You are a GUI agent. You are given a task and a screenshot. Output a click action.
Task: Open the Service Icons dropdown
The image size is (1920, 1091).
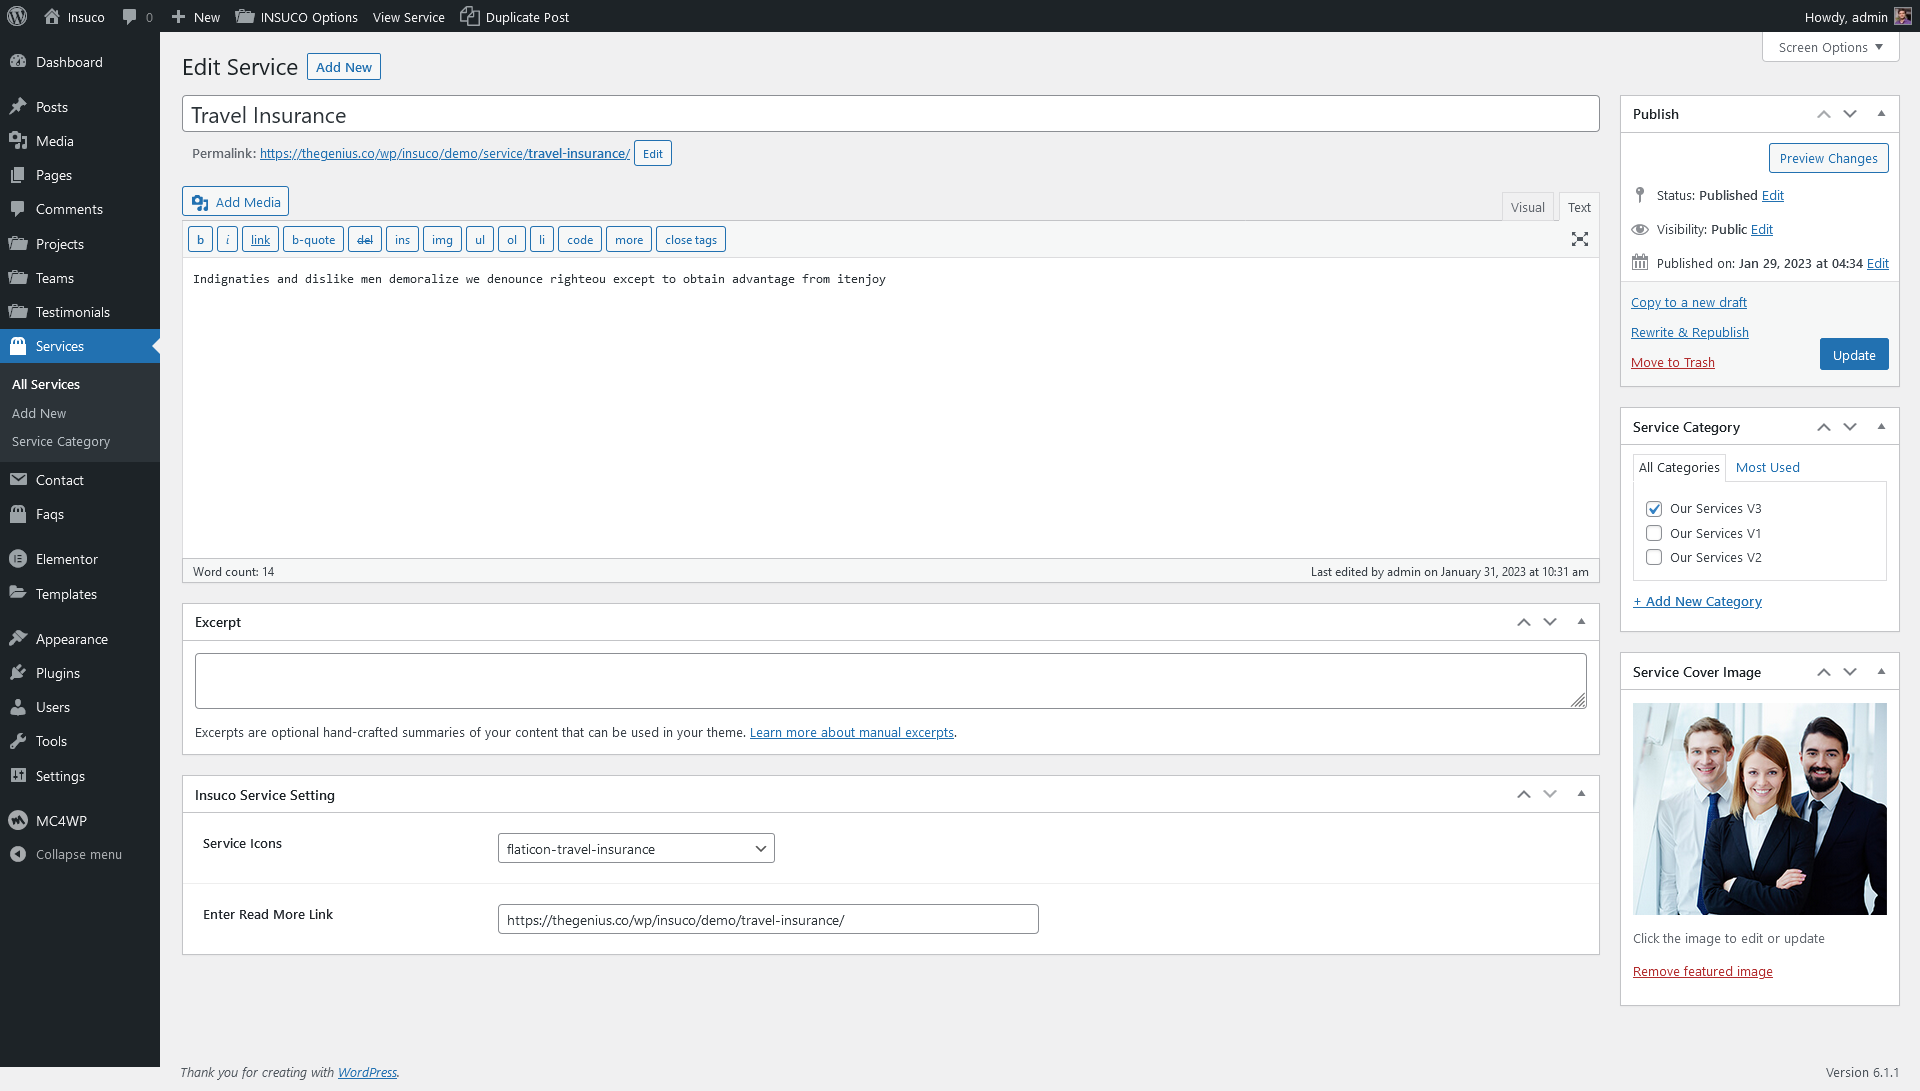tap(636, 849)
